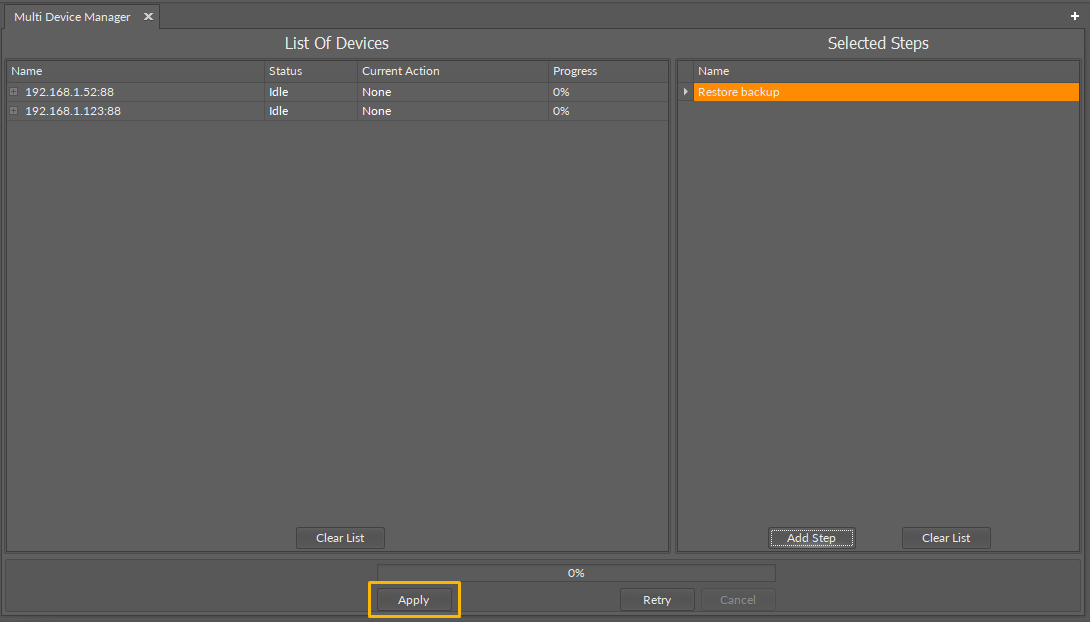Click the plus icon beside 192.168.1.52:88
Viewport: 1090px width, 622px height.
tap(11, 91)
